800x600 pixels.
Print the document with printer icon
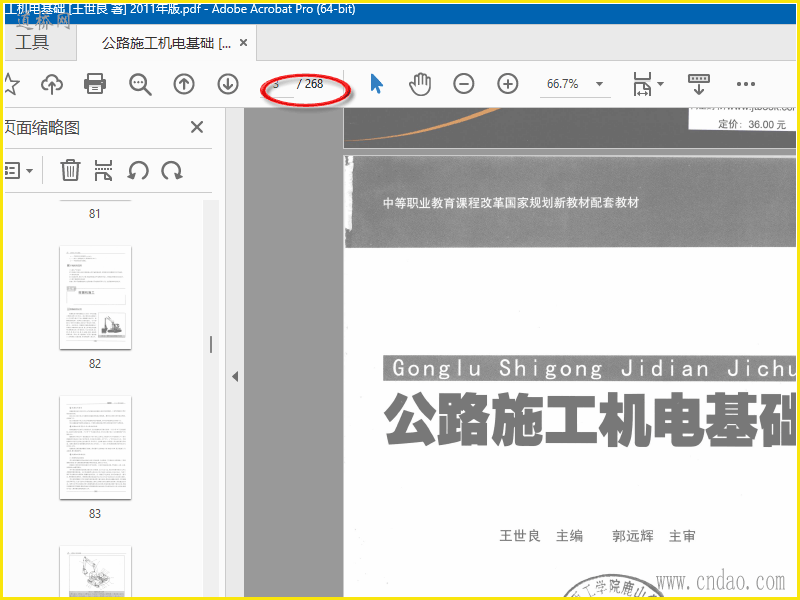[95, 84]
